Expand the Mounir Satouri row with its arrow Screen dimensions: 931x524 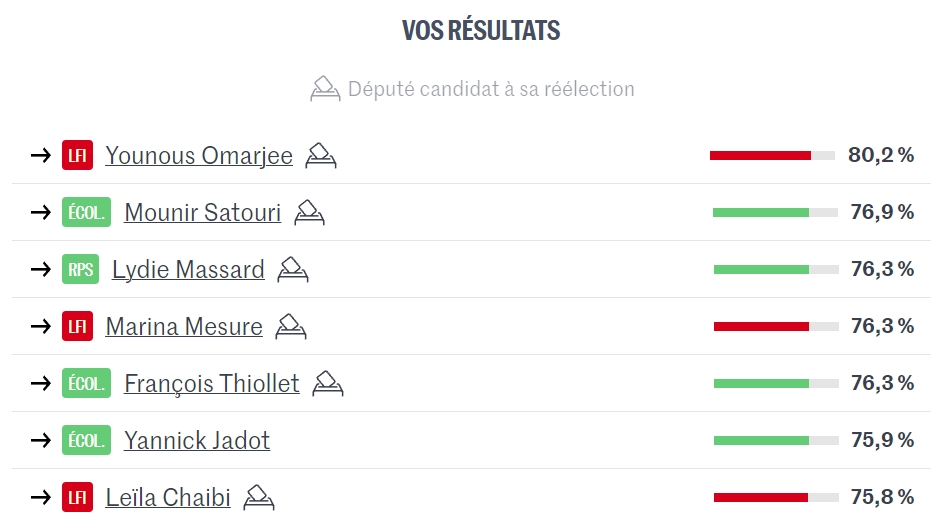pyautogui.click(x=41, y=212)
